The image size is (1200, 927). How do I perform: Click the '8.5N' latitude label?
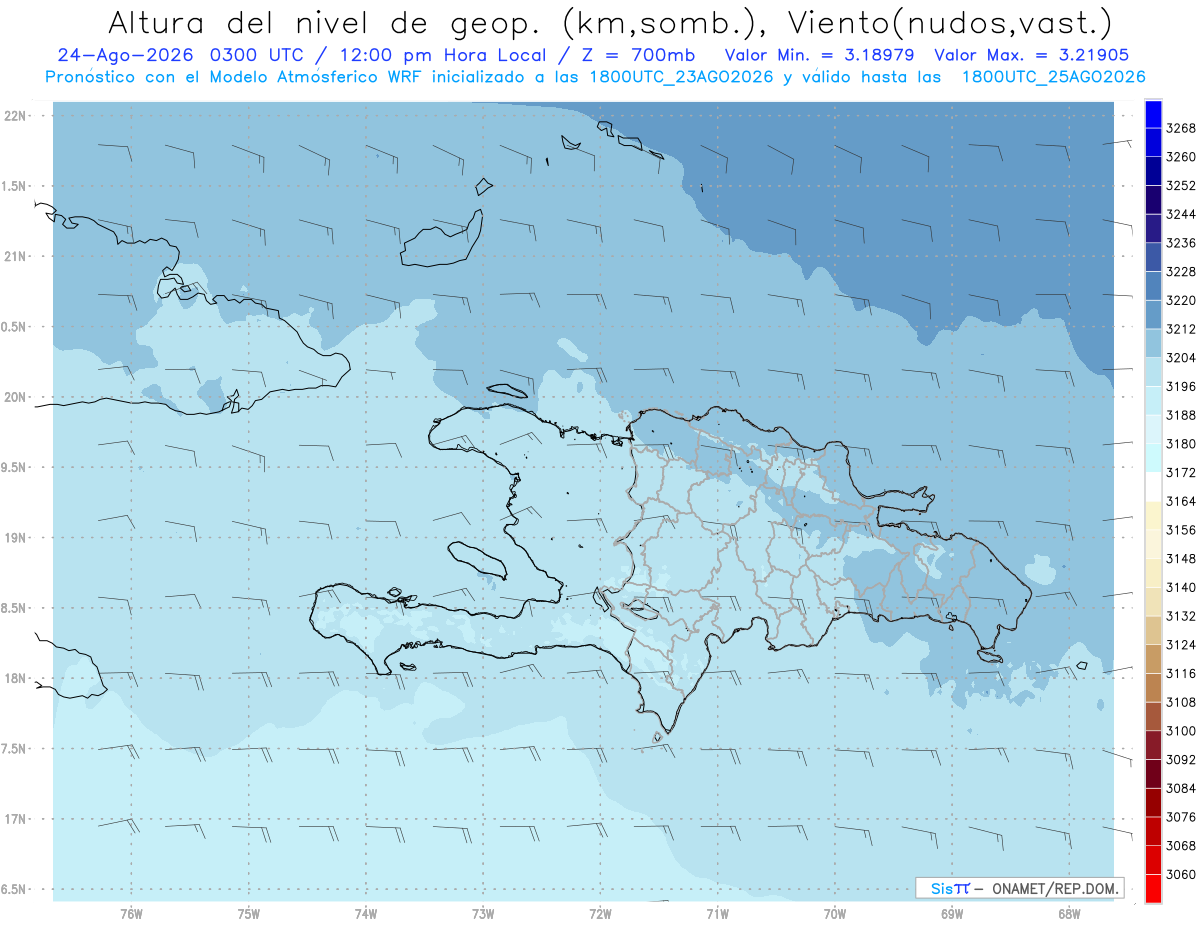14,608
